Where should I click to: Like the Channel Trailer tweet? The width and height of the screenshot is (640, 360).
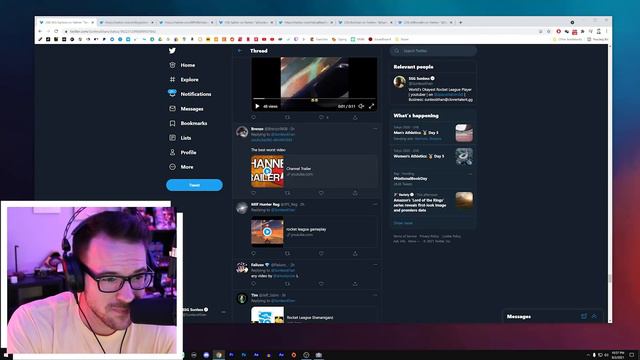pyautogui.click(x=321, y=193)
